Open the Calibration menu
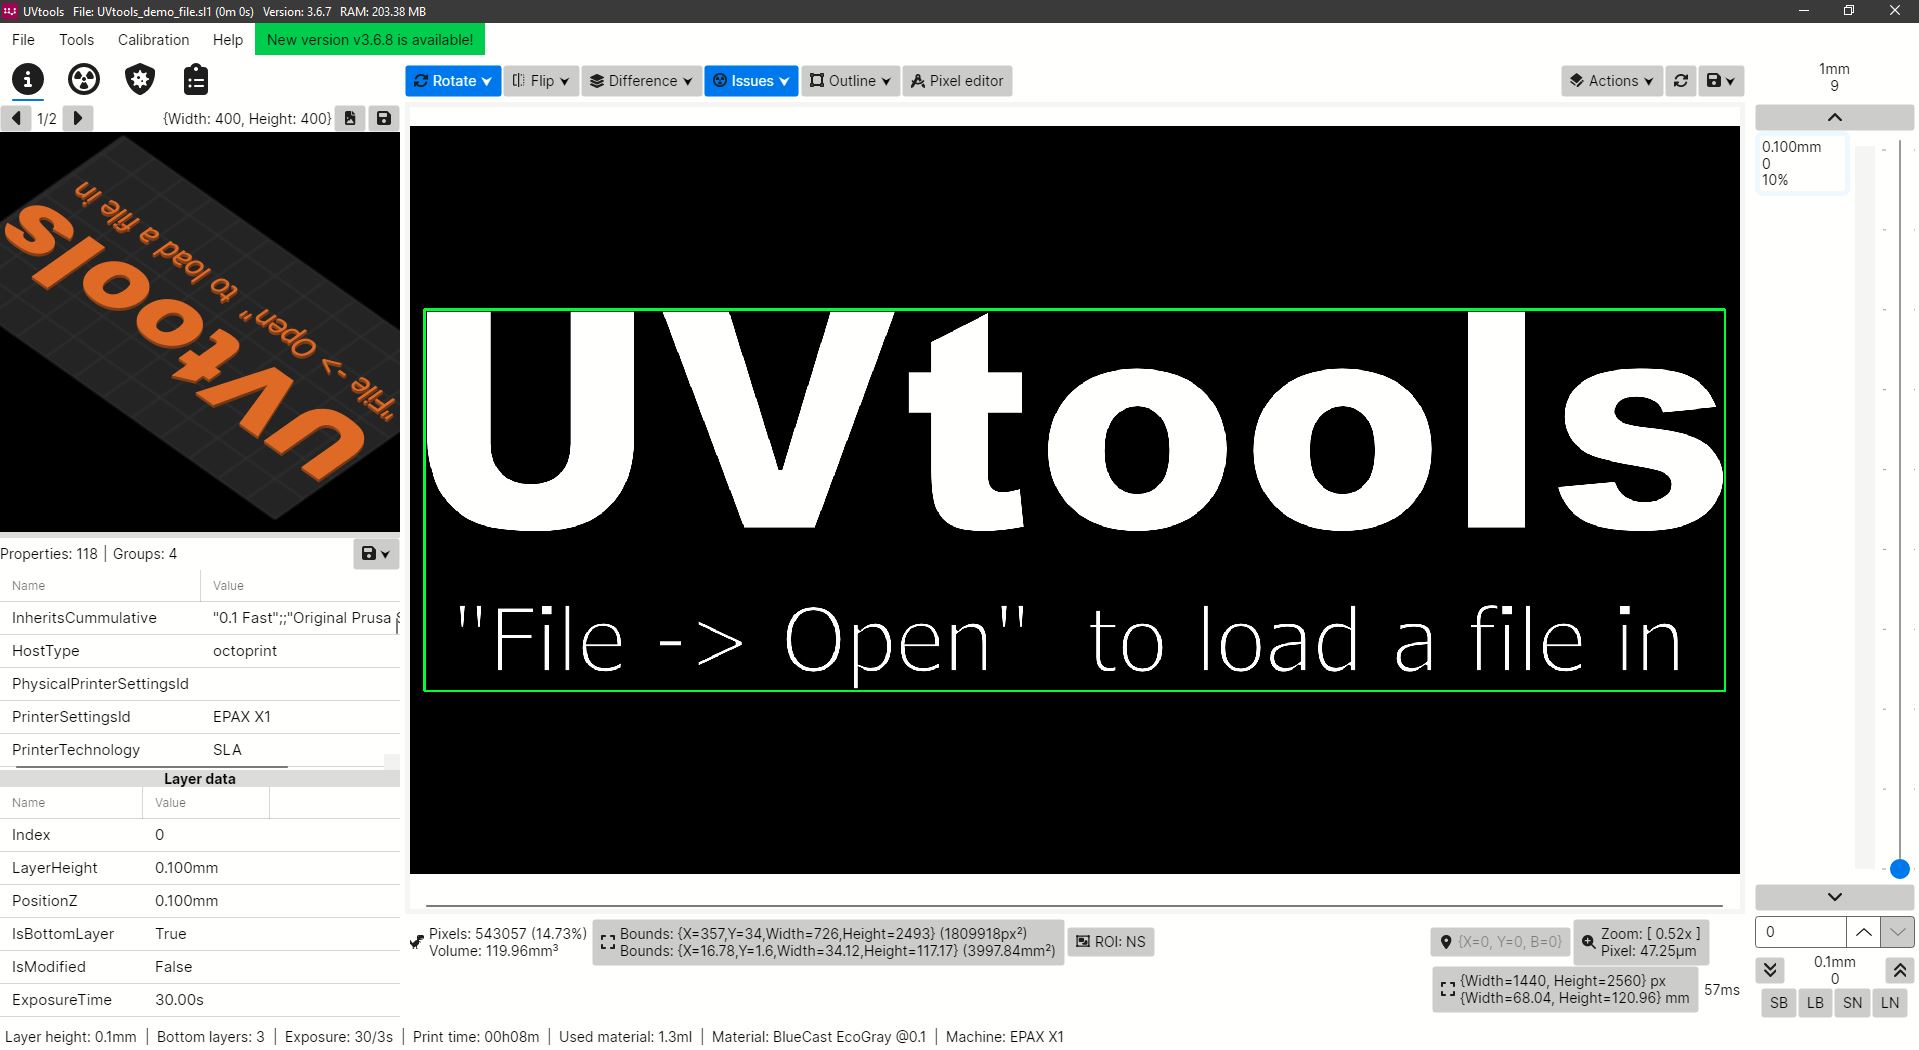The height and width of the screenshot is (1050, 1919). [152, 39]
